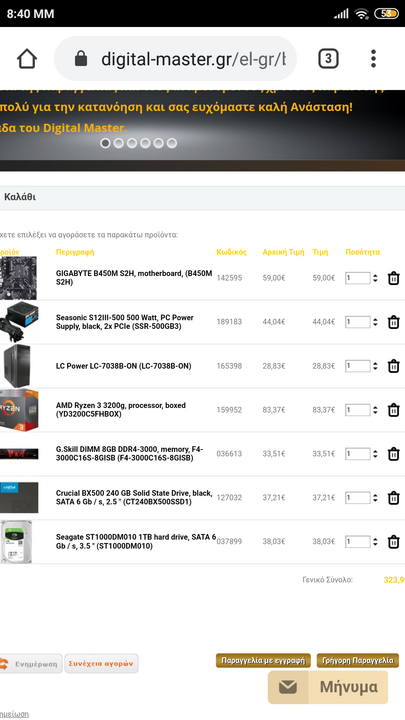Focus quantity field for Seagate ST1000DM010
The height and width of the screenshot is (720, 405).
358,542
